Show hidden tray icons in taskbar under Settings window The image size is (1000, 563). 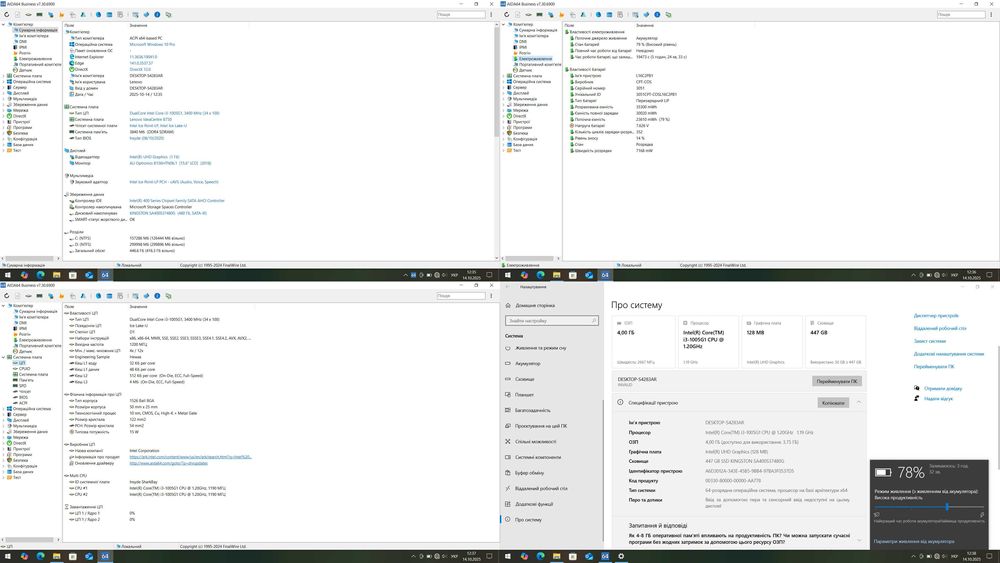coord(913,557)
